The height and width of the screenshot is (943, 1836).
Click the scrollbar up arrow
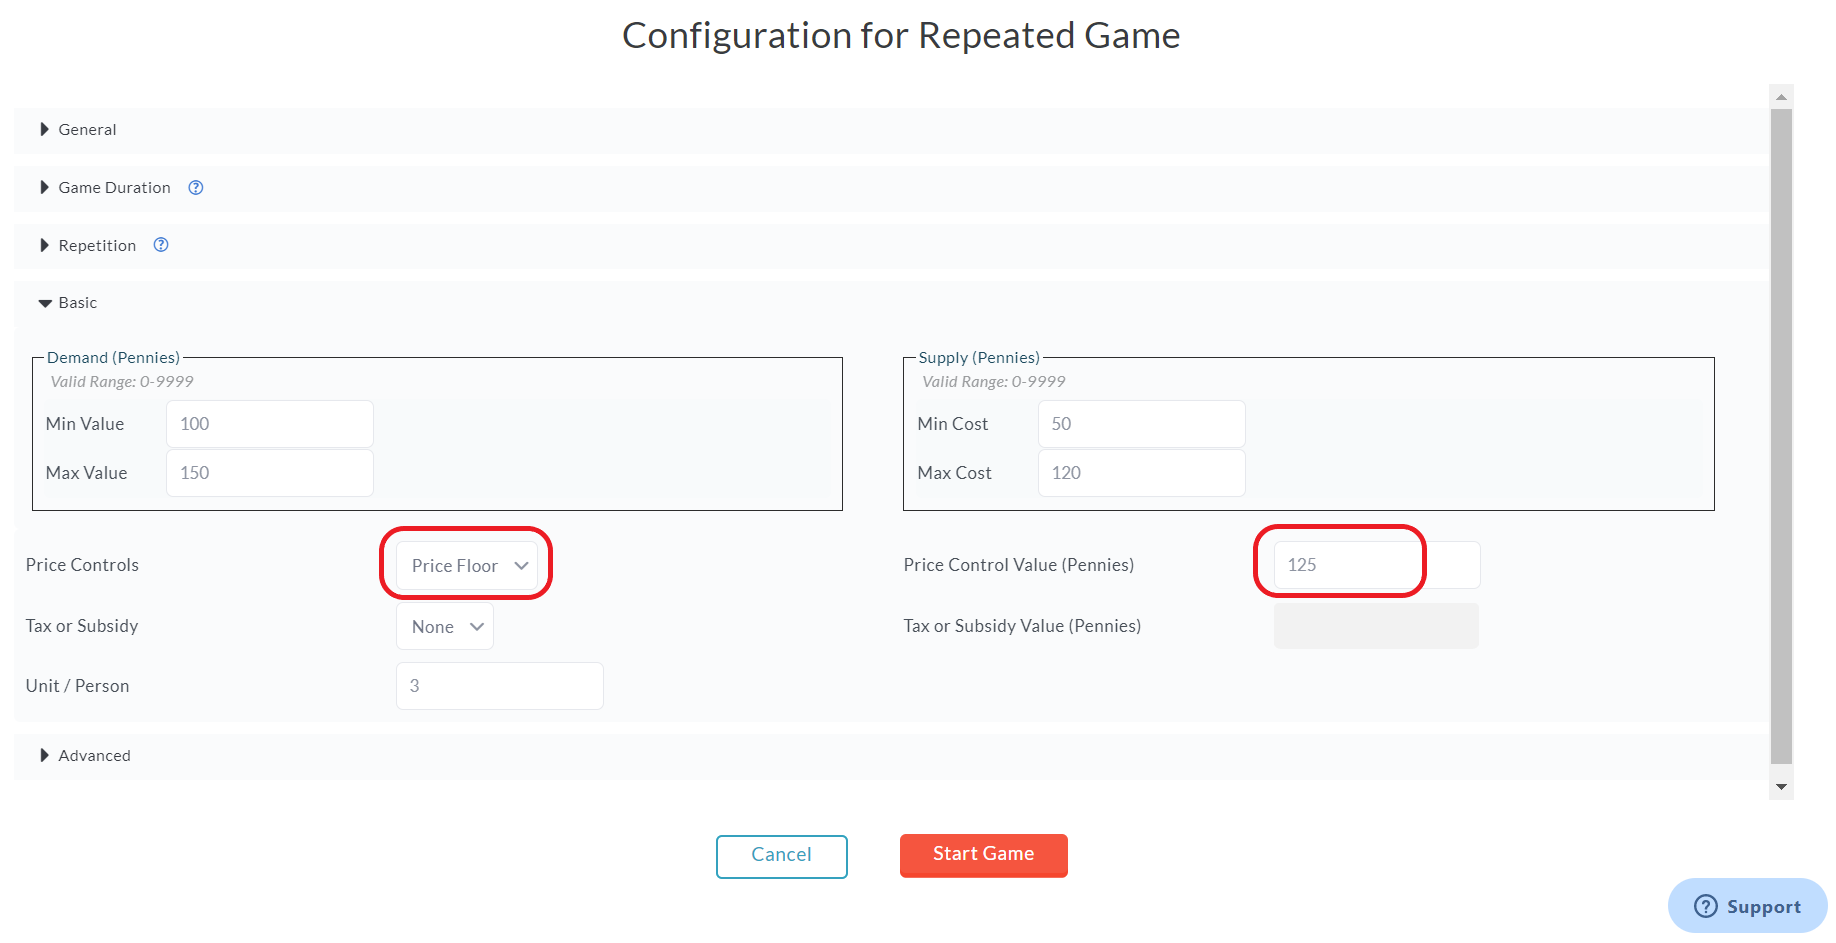pos(1781,97)
